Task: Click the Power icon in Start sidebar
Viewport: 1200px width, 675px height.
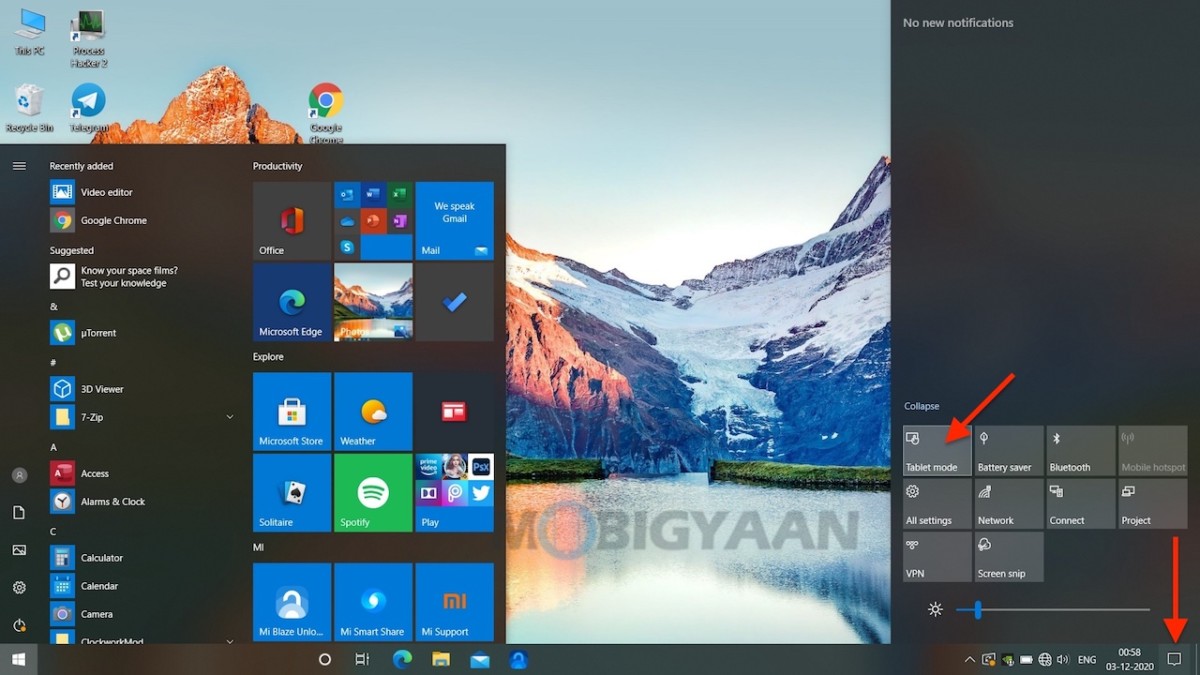Action: 18,624
